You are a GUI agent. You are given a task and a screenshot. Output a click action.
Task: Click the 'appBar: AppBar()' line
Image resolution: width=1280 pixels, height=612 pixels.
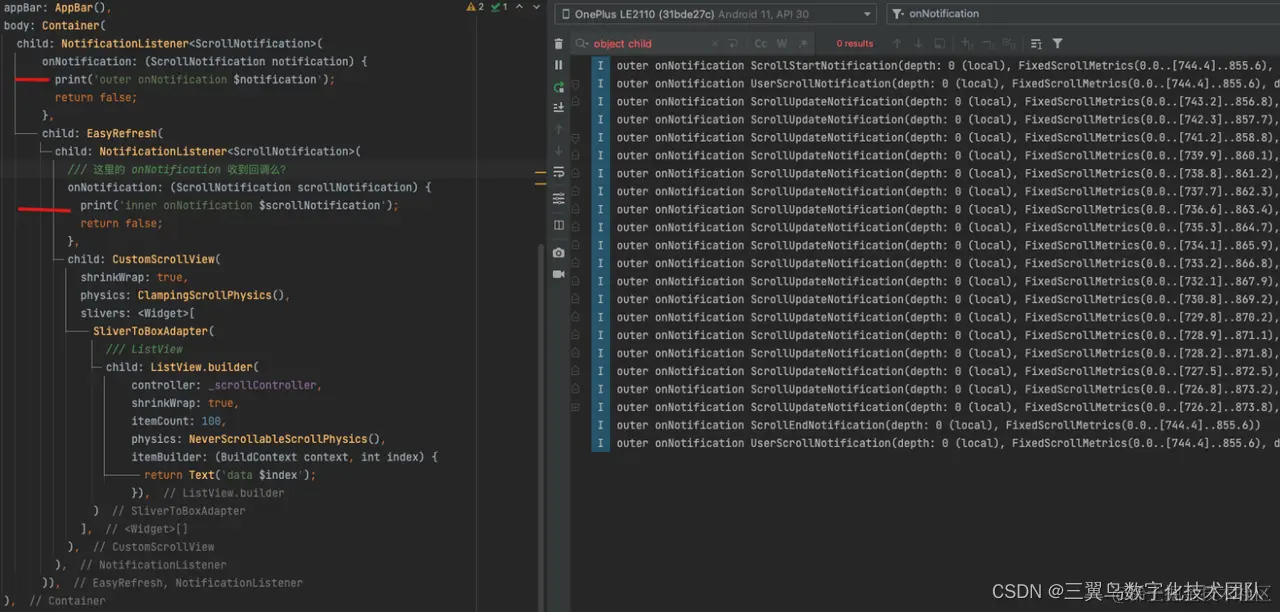(59, 8)
